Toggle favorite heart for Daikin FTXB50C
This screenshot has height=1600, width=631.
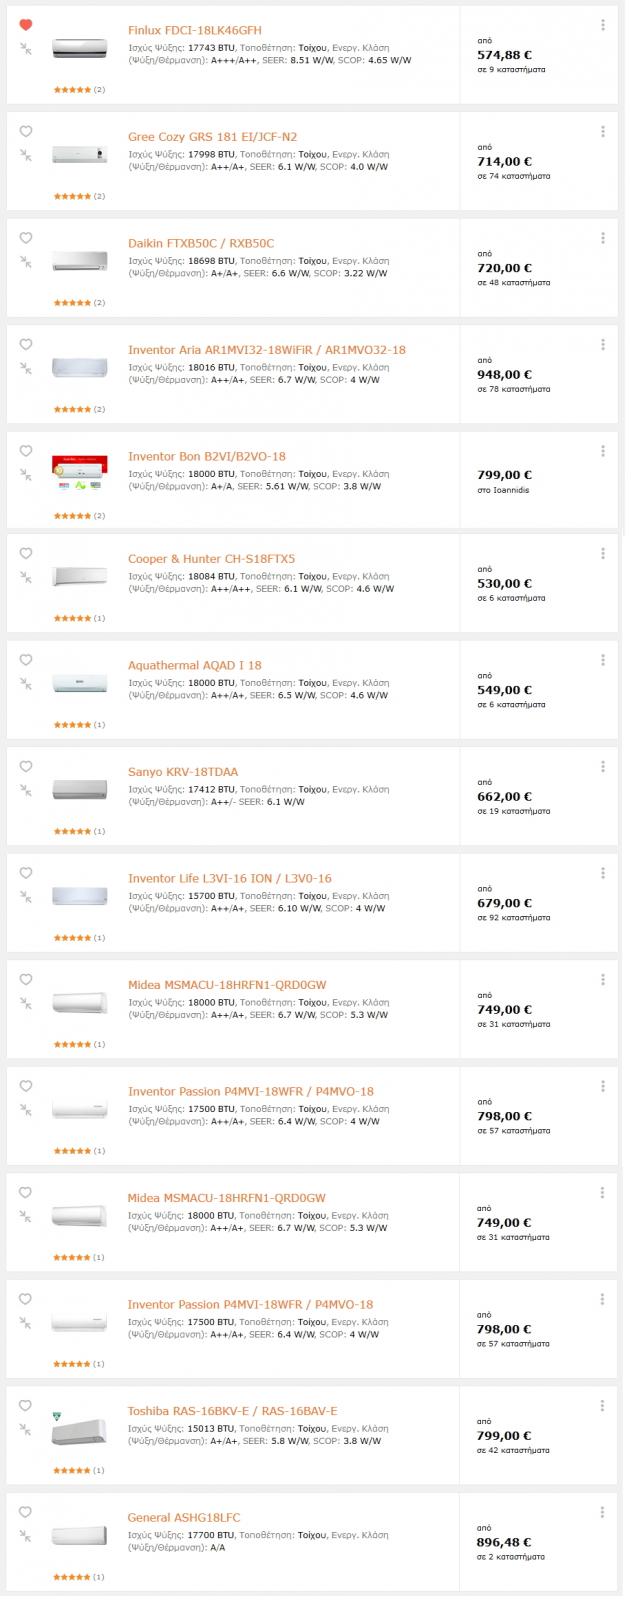[26, 238]
